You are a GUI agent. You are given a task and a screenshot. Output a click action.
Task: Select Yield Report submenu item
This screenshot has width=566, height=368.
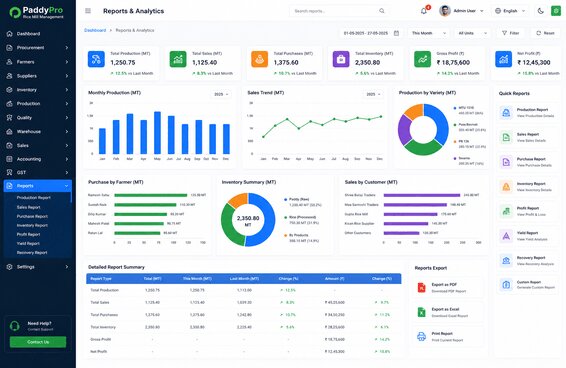click(28, 243)
